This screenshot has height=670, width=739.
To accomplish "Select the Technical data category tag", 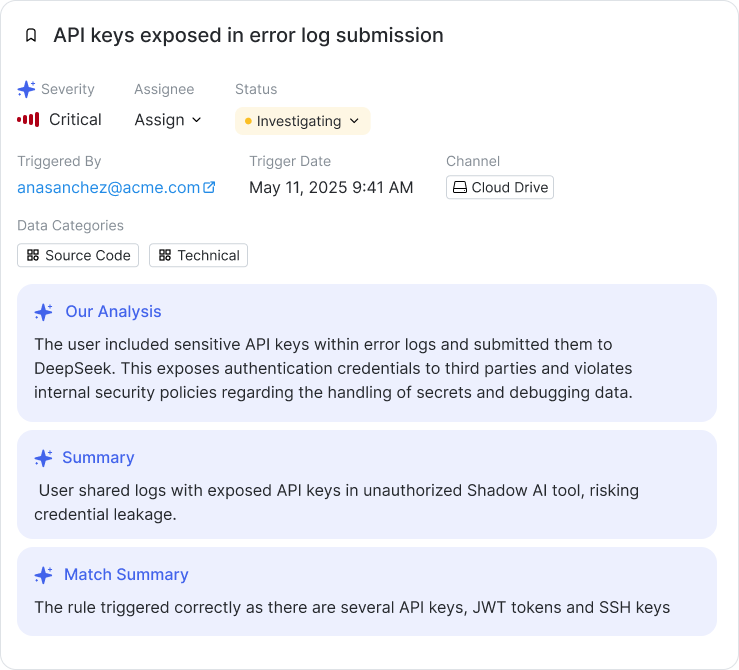I will tap(198, 255).
